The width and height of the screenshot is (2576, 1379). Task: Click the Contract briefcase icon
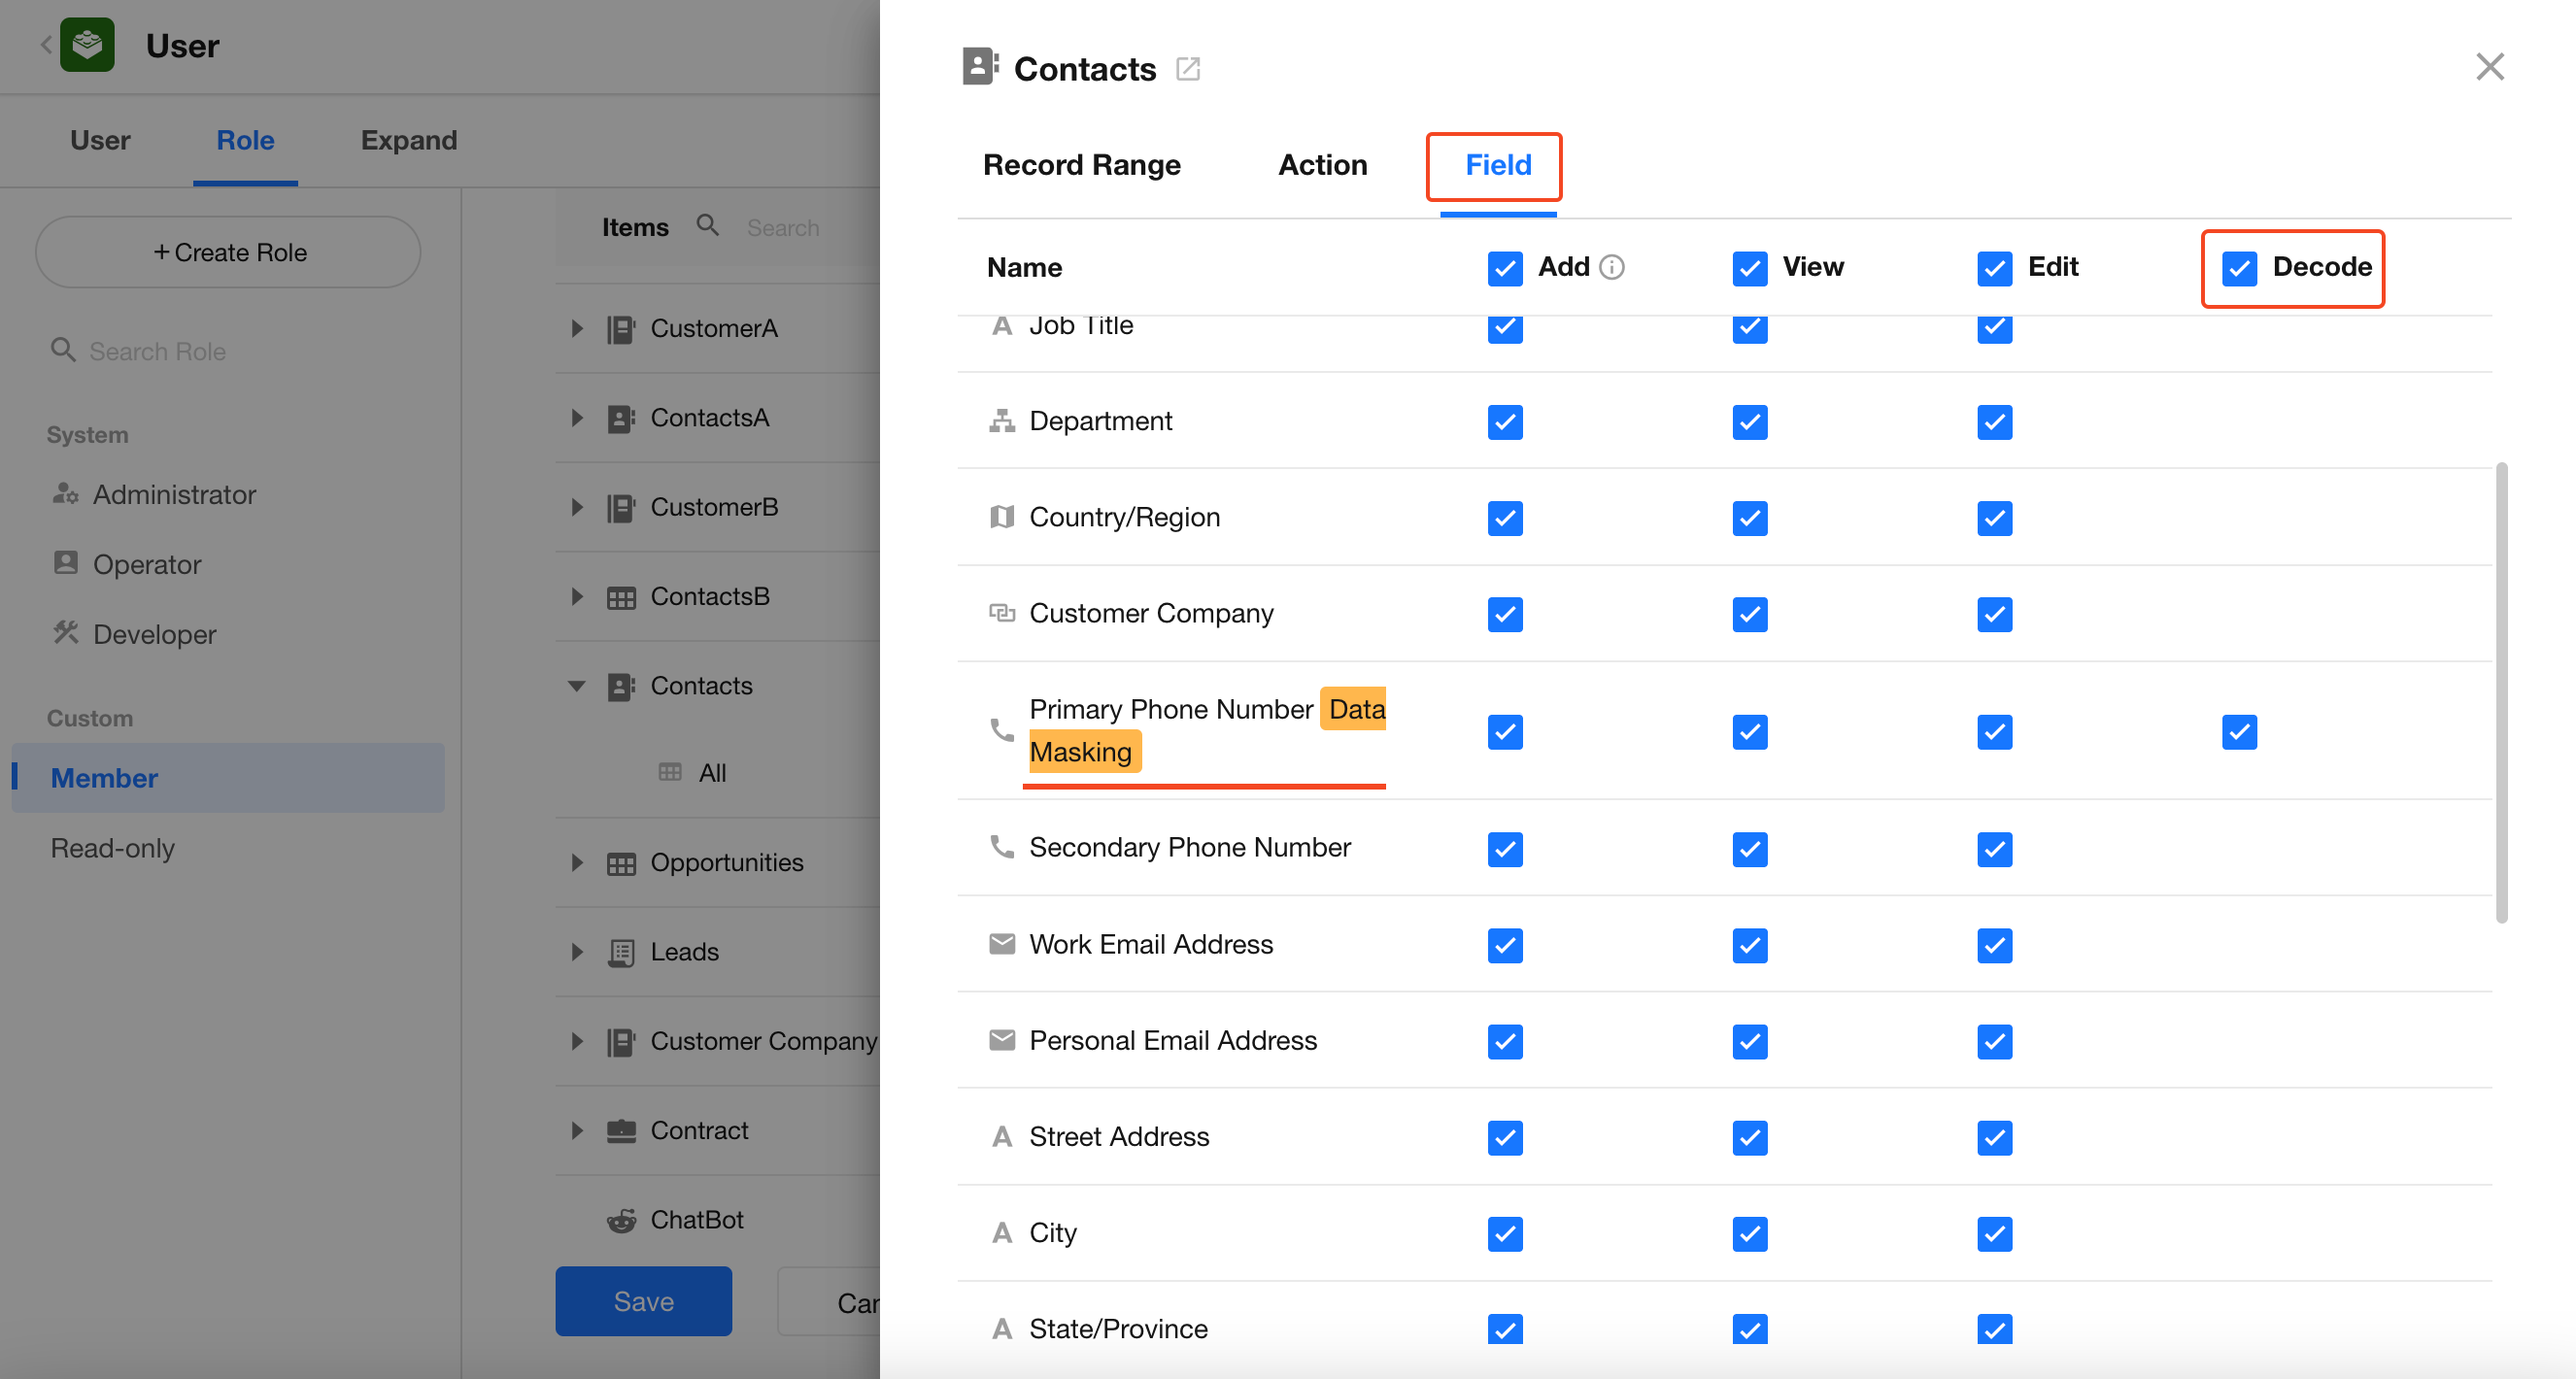[621, 1131]
